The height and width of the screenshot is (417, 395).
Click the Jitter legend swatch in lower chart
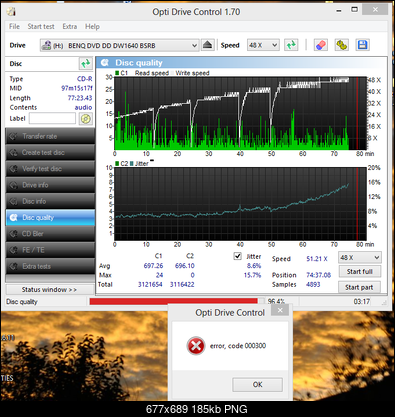click(132, 163)
